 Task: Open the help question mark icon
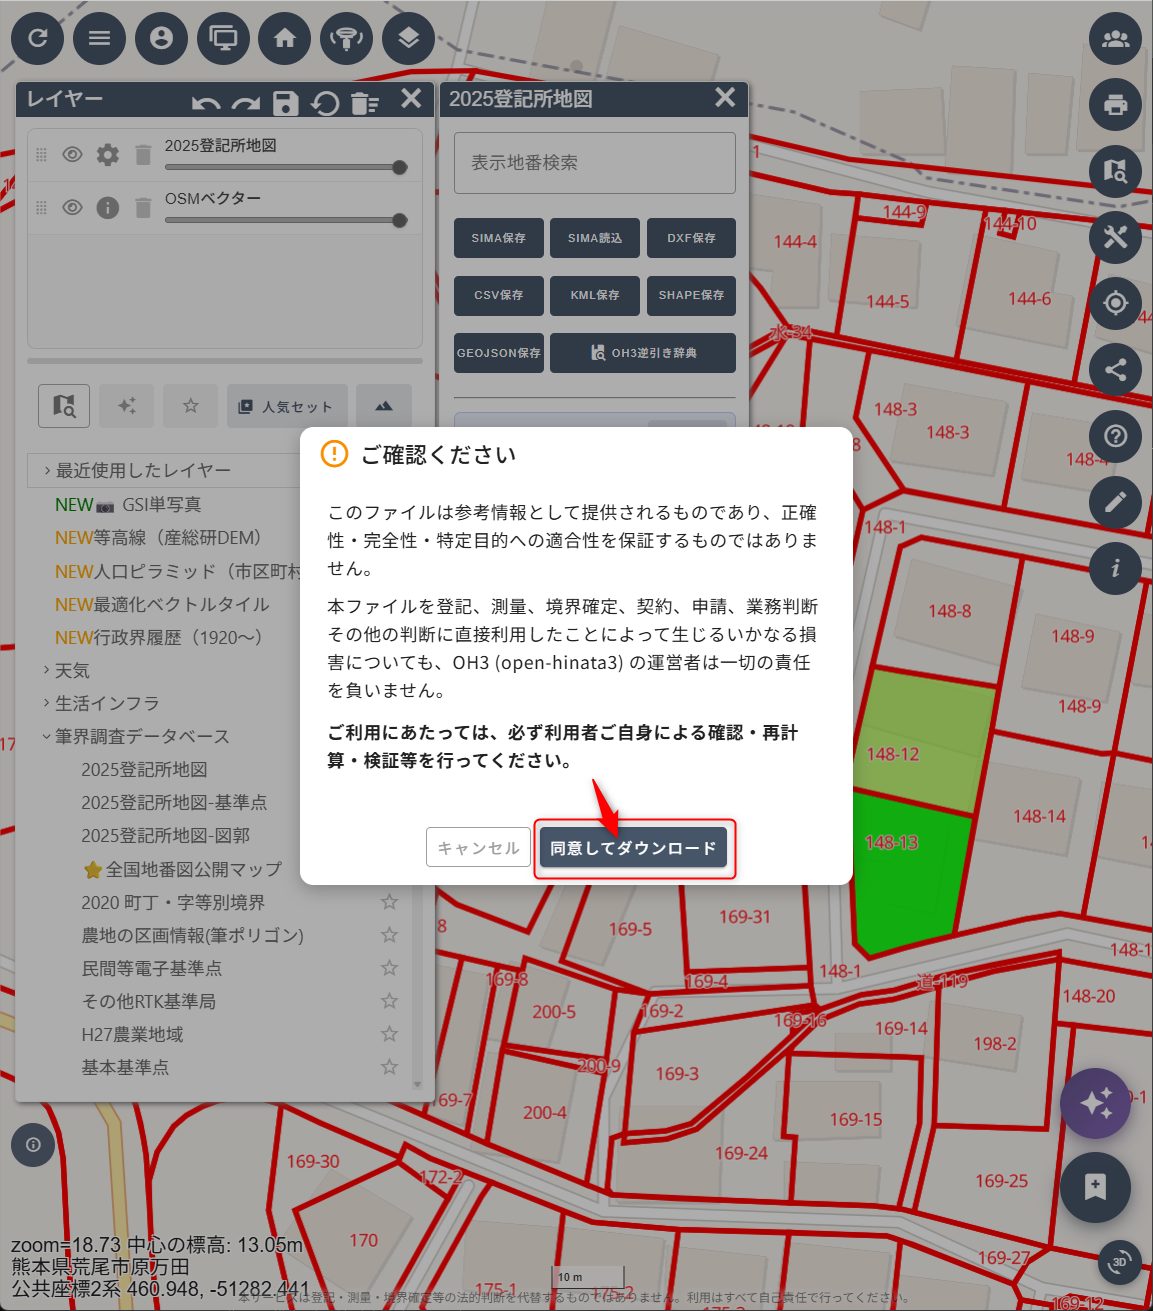coord(1115,436)
